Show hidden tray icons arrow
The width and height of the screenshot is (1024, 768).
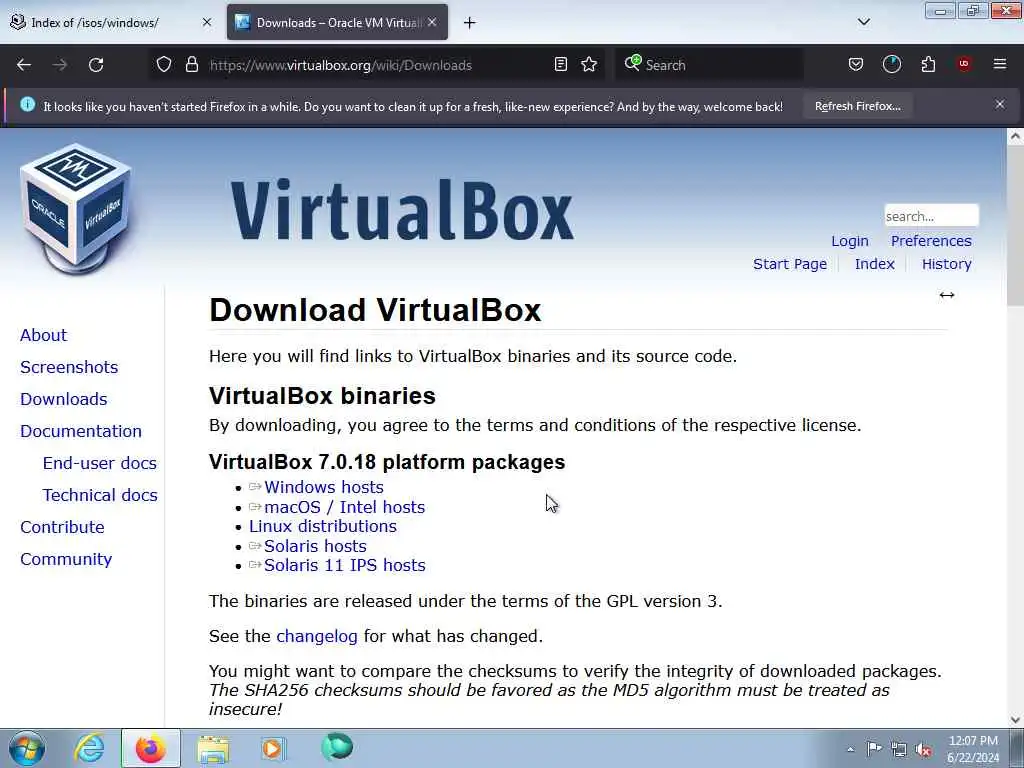tap(850, 750)
